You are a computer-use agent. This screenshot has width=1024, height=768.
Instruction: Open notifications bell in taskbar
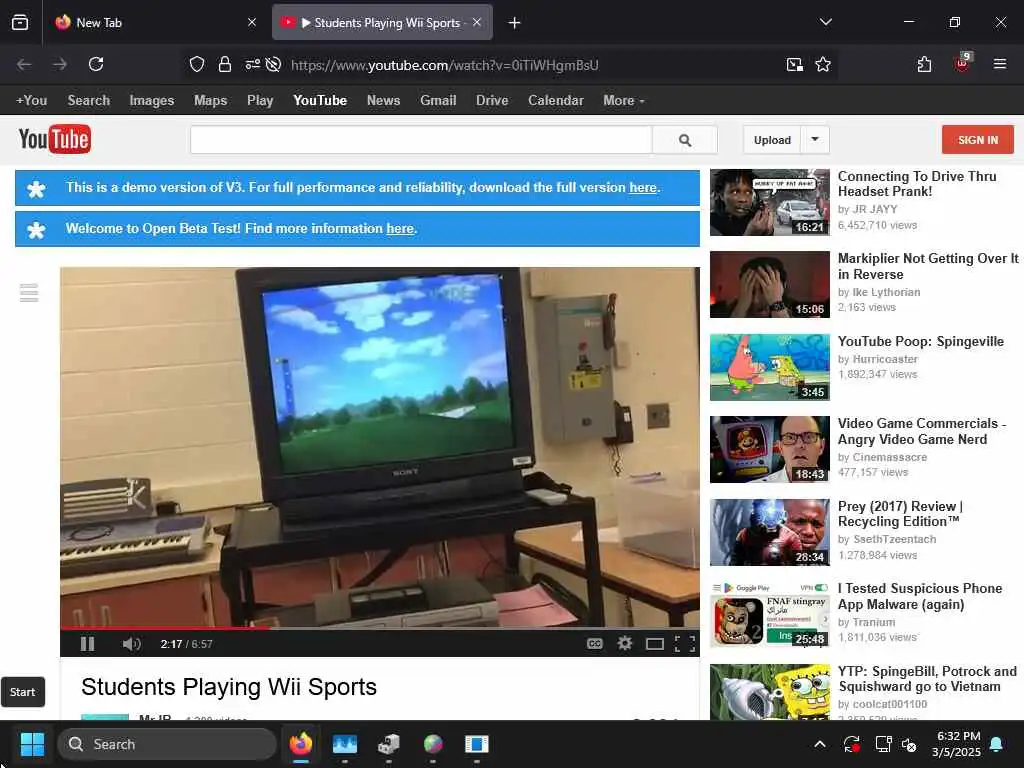coord(997,744)
